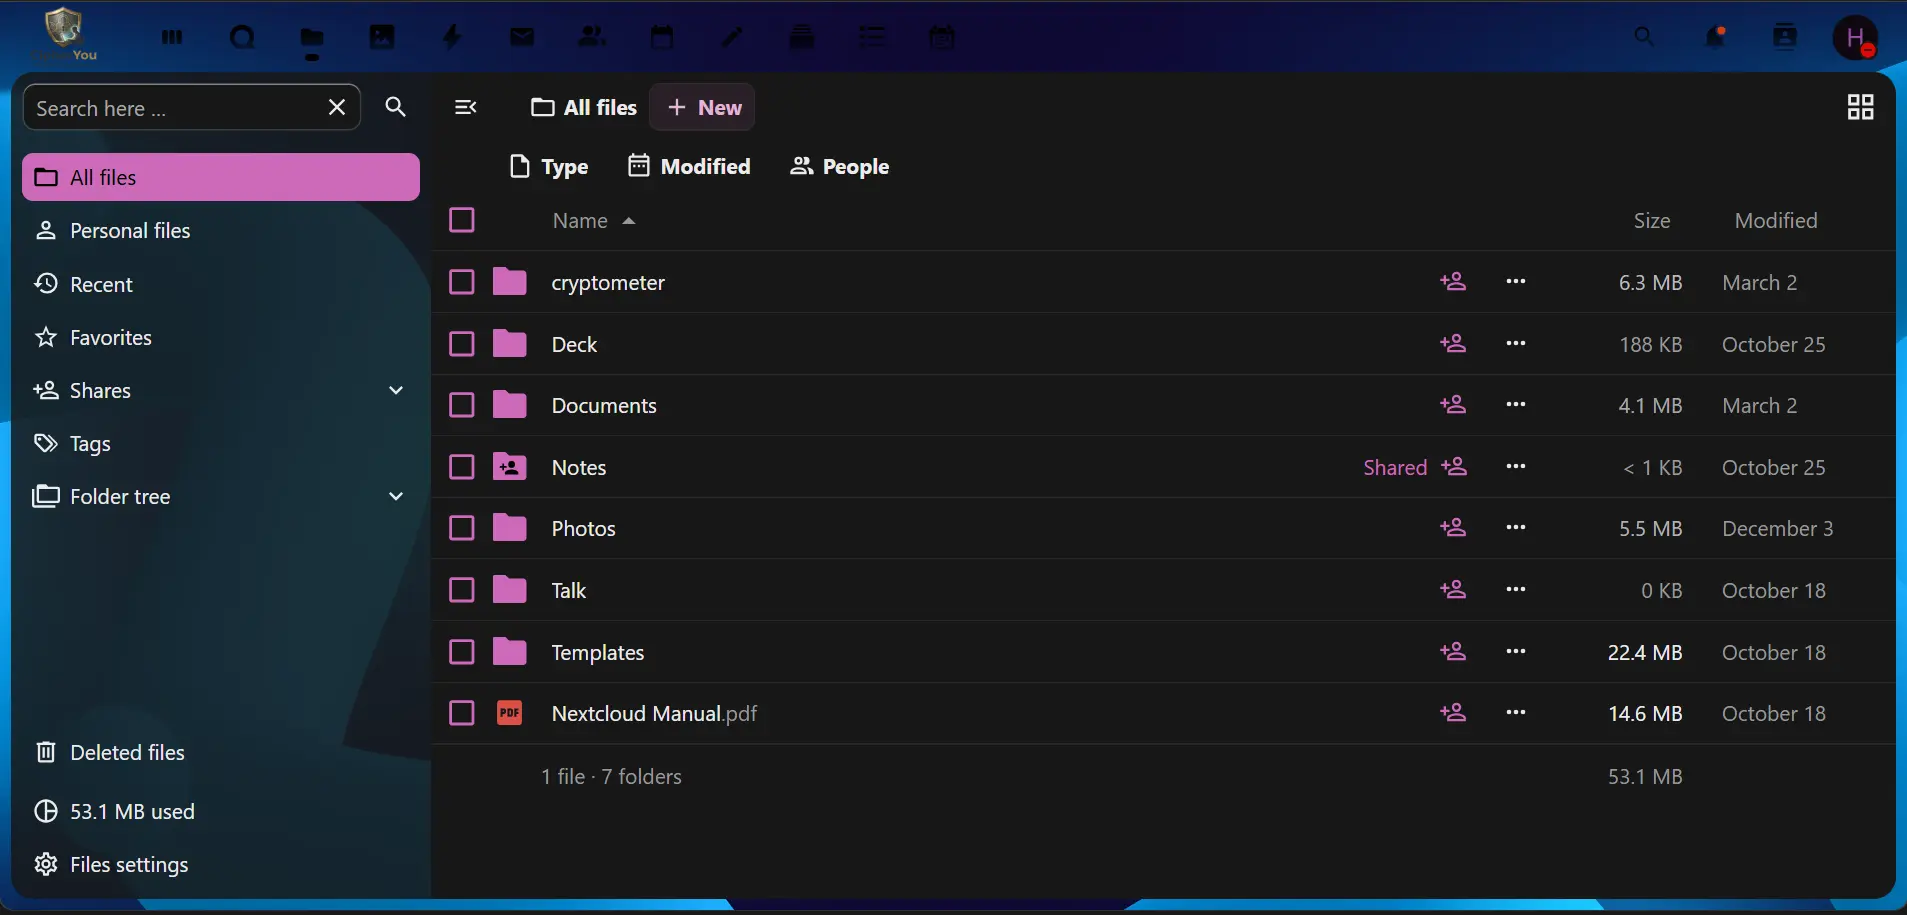The height and width of the screenshot is (915, 1907).
Task: Click the sidebar search magnifier button
Action: coord(396,107)
